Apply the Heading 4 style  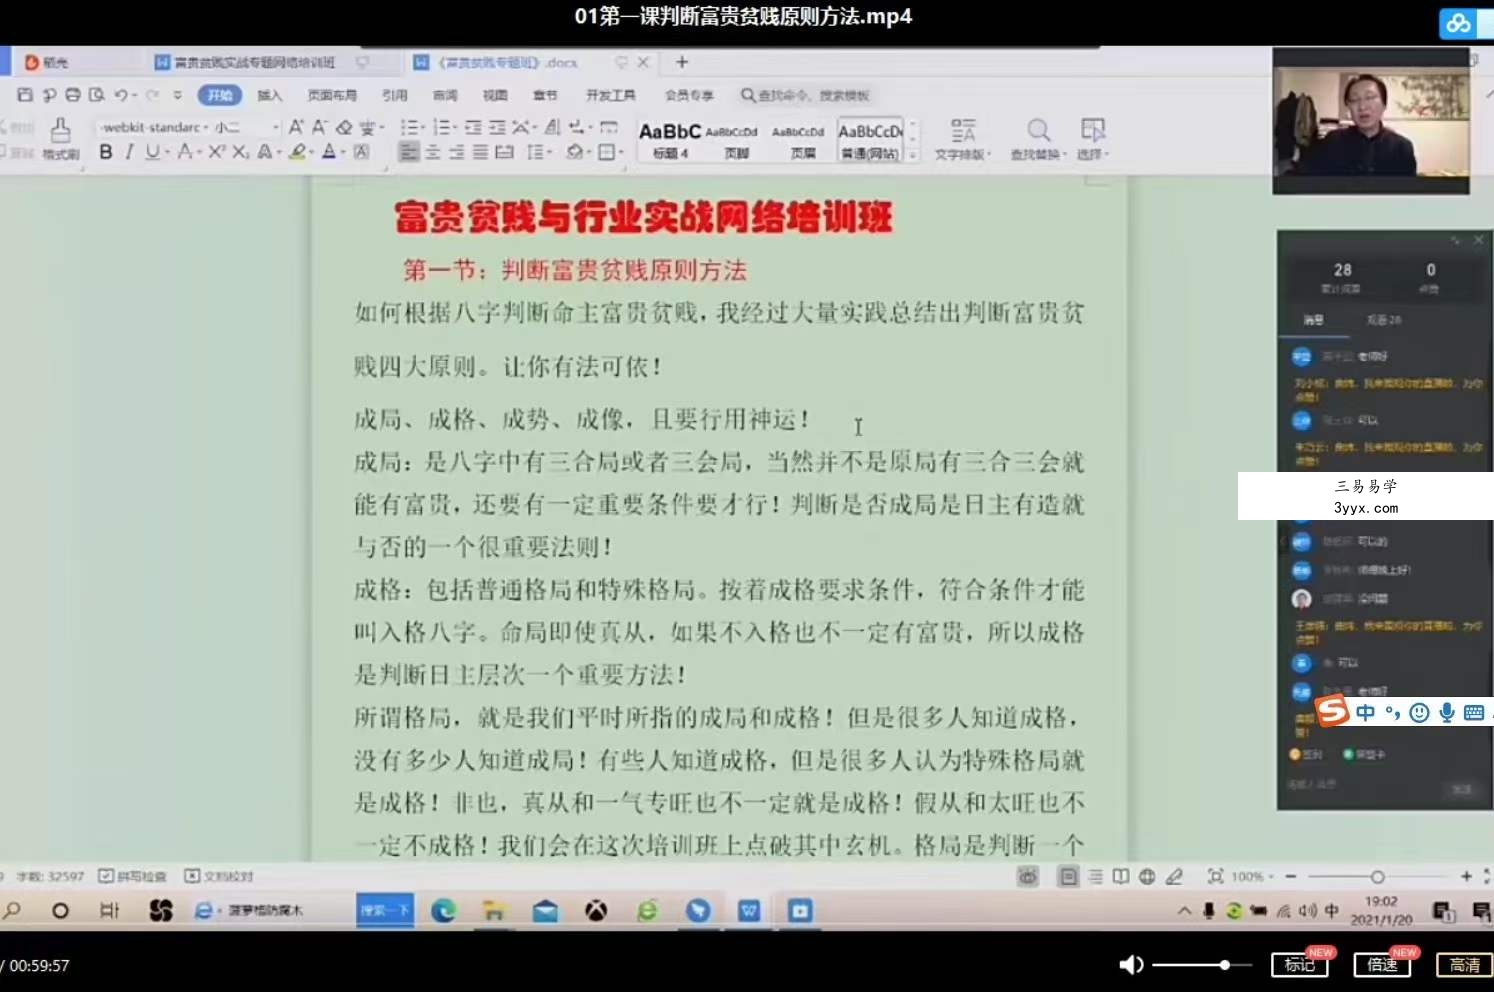(670, 140)
